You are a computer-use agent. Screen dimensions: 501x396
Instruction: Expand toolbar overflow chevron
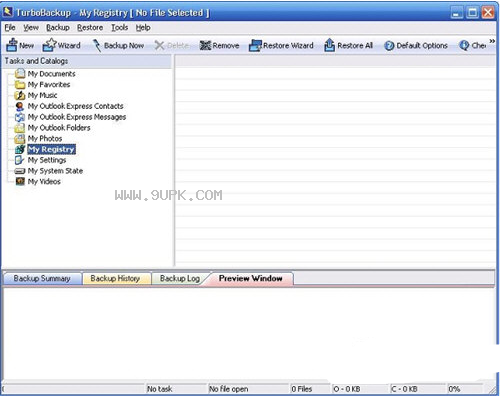[492, 41]
